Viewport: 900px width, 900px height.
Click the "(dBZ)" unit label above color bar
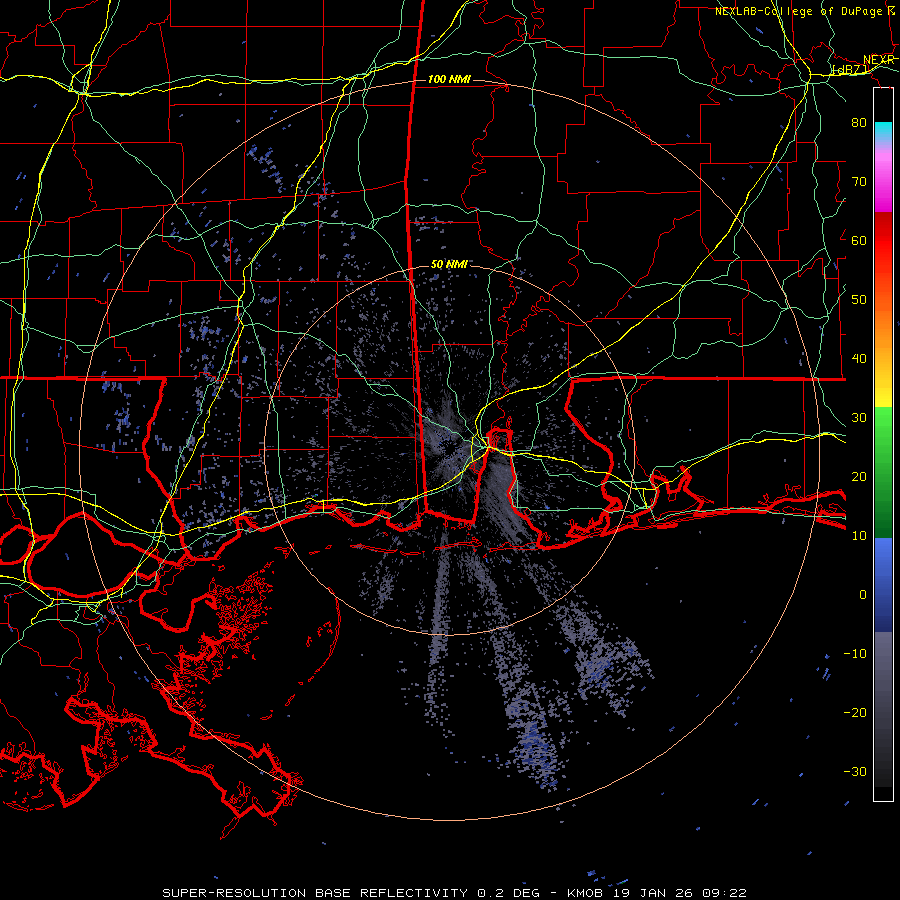pyautogui.click(x=851, y=70)
